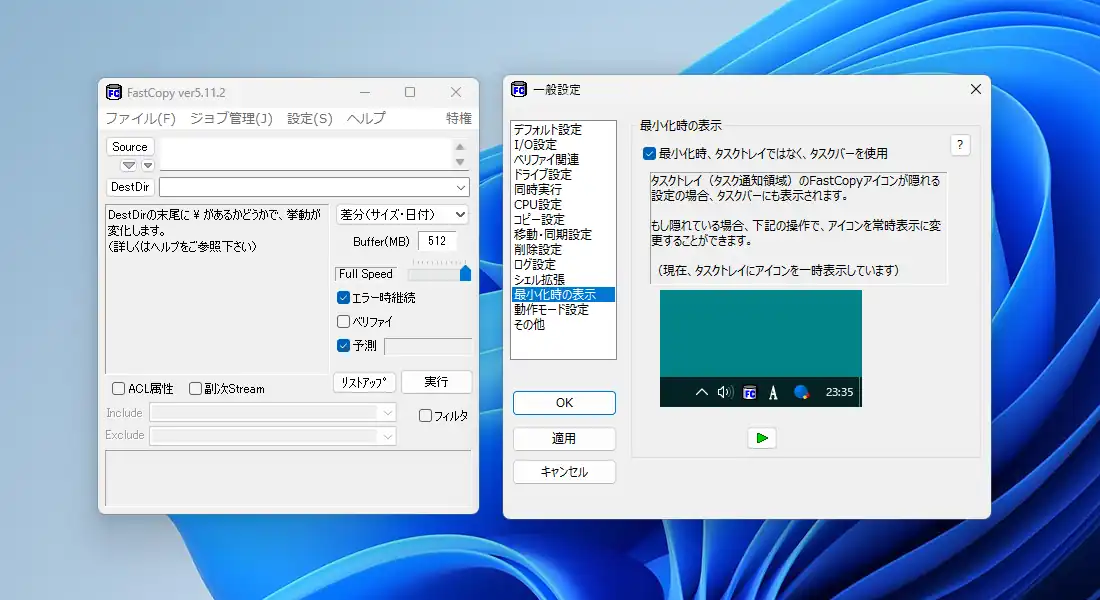Click the FC icon in the FastCopy title bar
The image size is (1100, 600).
coord(114,93)
